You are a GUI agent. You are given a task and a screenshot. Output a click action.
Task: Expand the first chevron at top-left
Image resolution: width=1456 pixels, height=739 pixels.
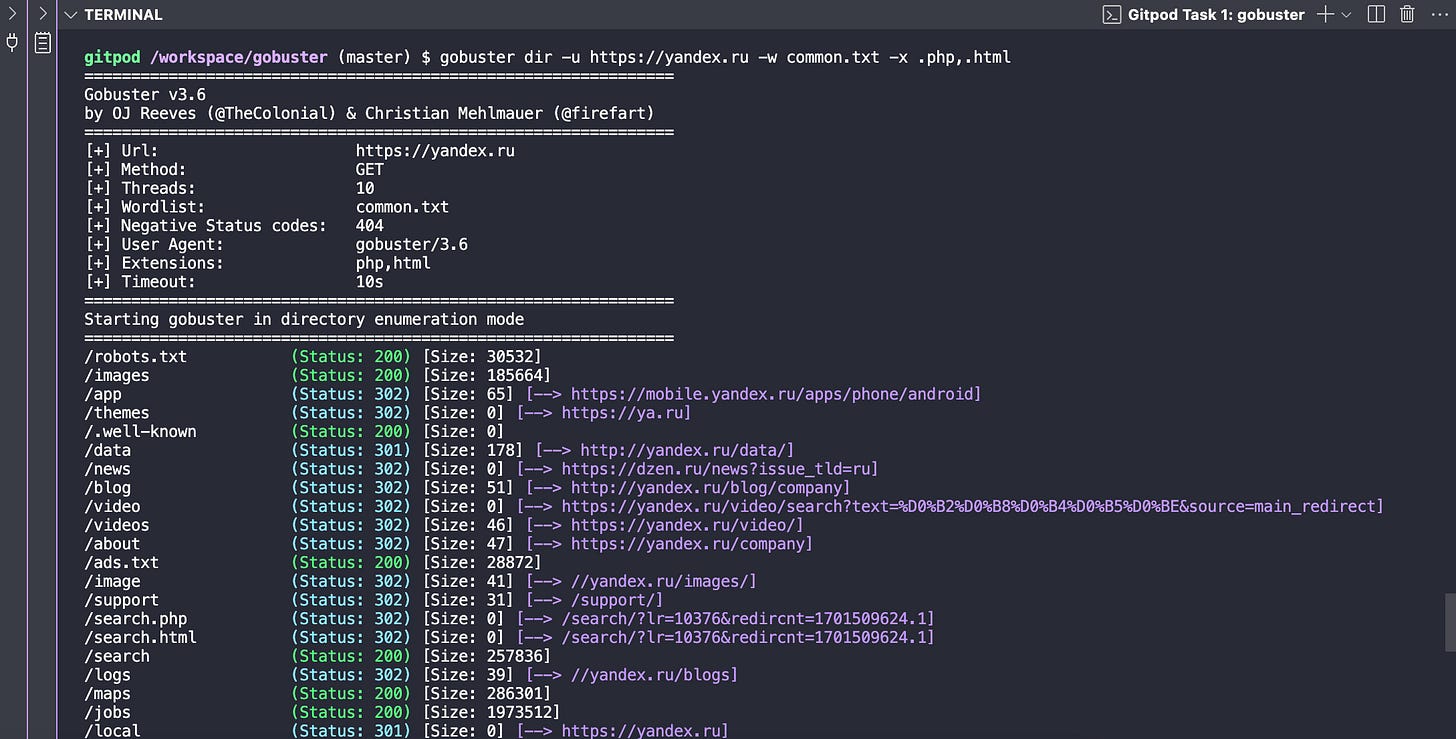(12, 14)
